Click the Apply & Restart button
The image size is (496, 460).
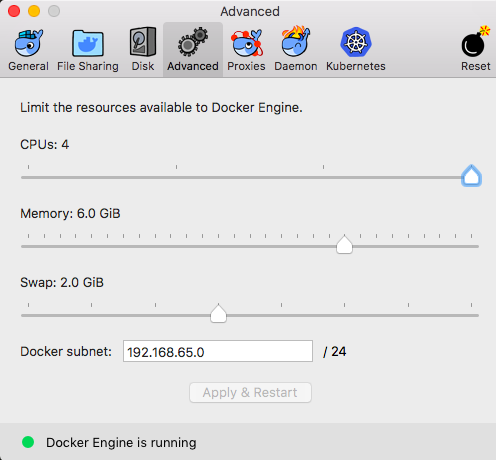click(x=250, y=392)
